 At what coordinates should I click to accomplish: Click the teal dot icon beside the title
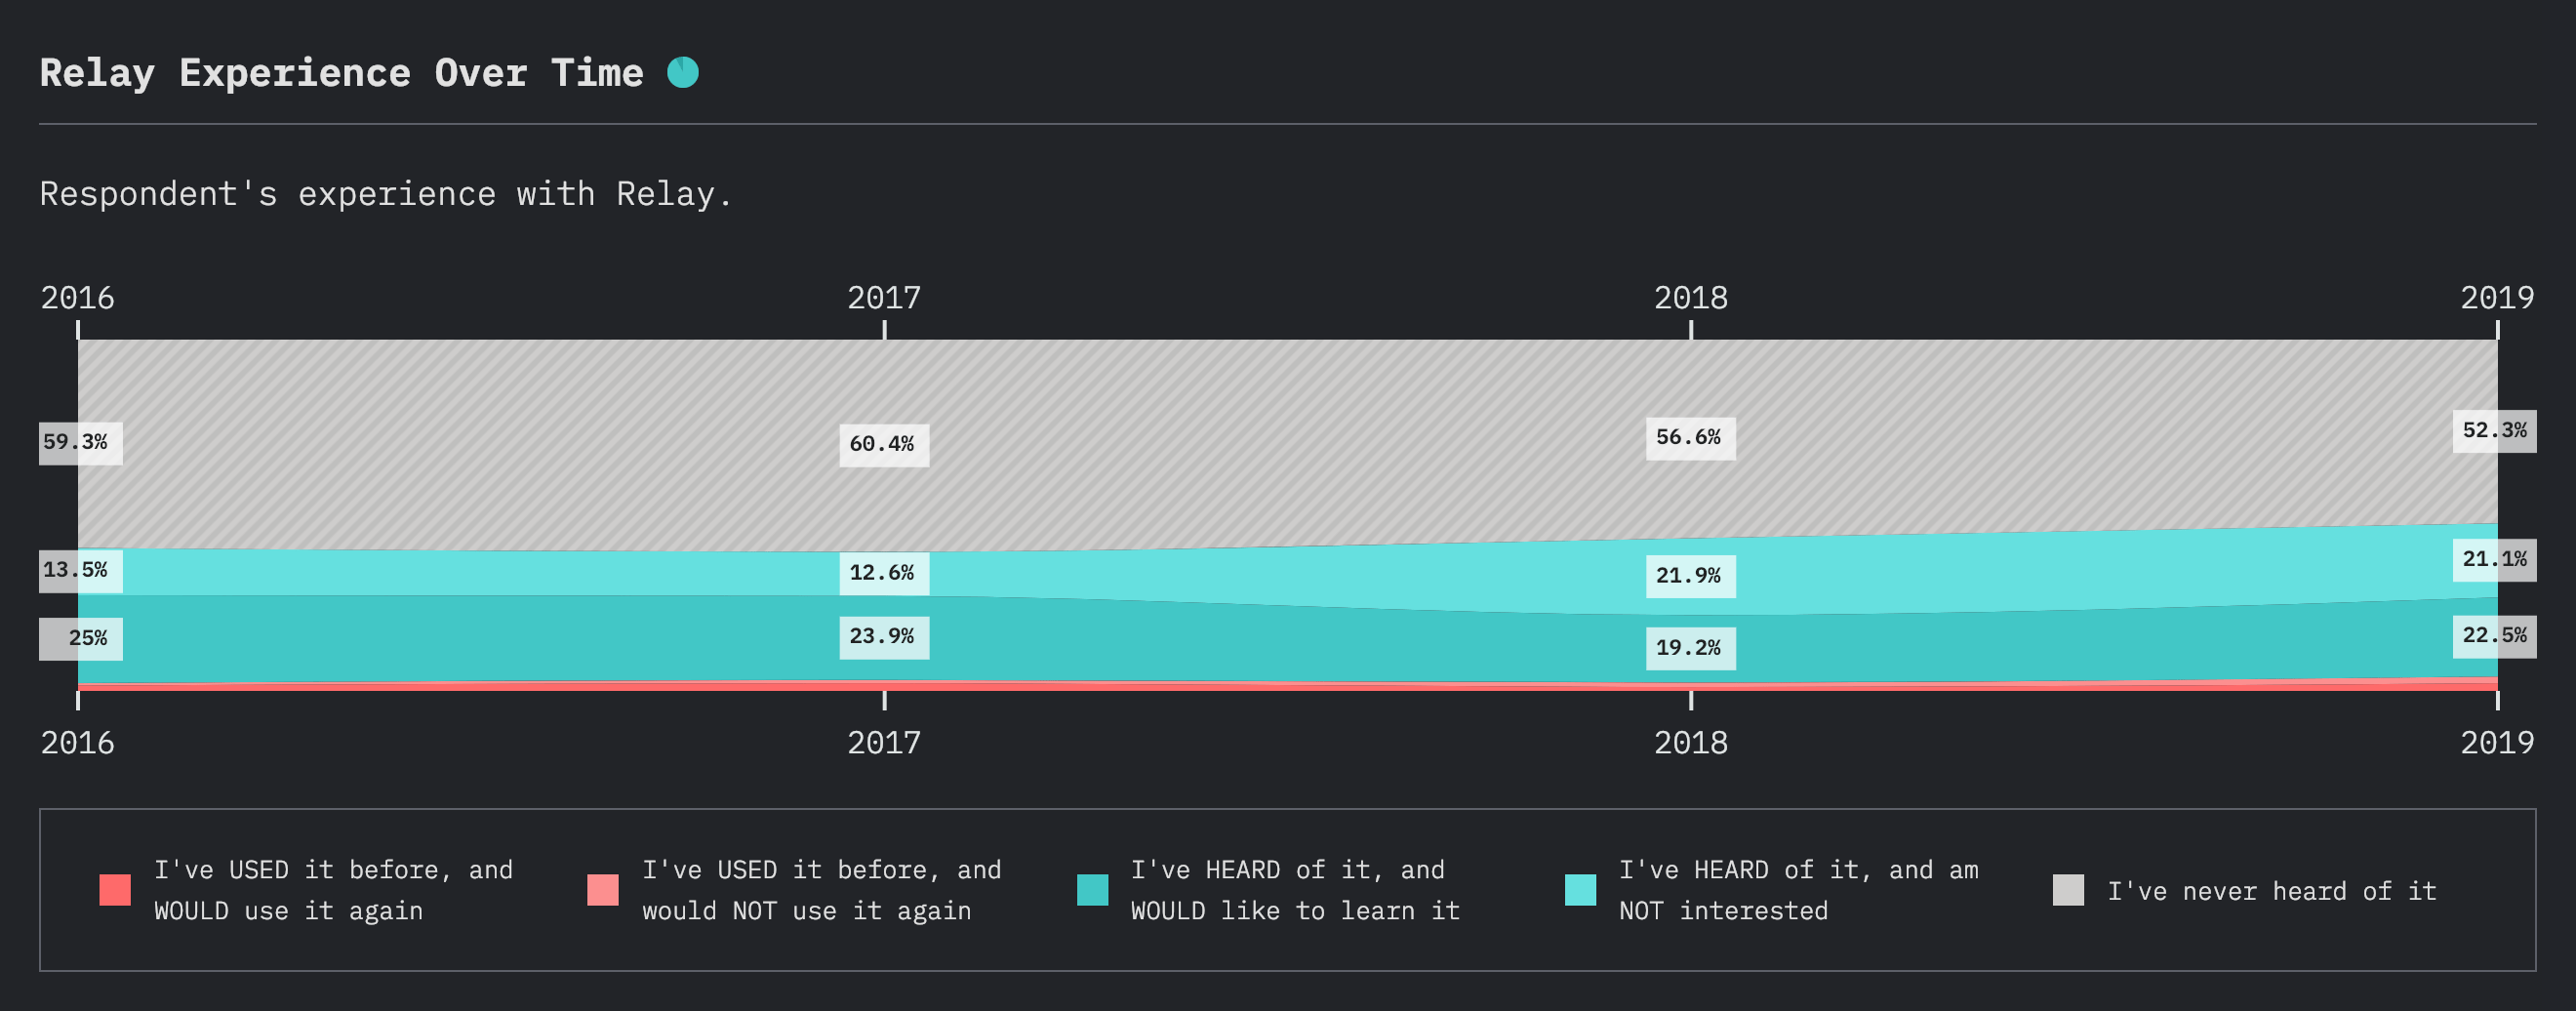pyautogui.click(x=684, y=71)
